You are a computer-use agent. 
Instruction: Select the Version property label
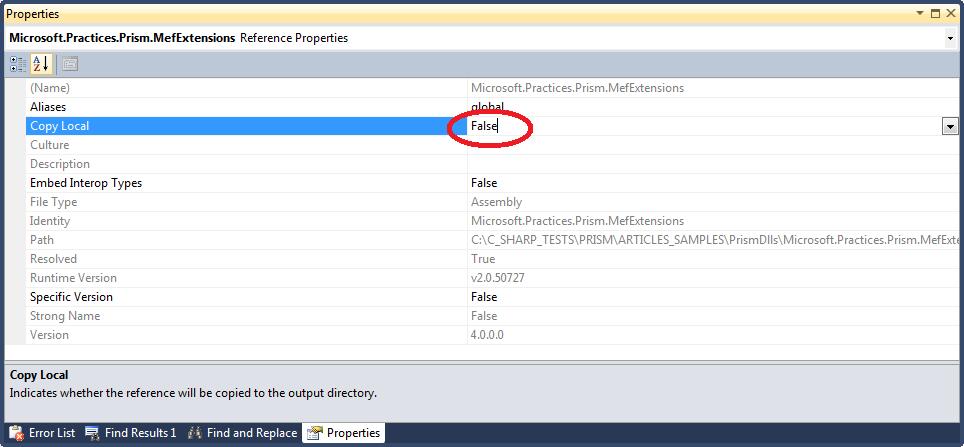[50, 335]
